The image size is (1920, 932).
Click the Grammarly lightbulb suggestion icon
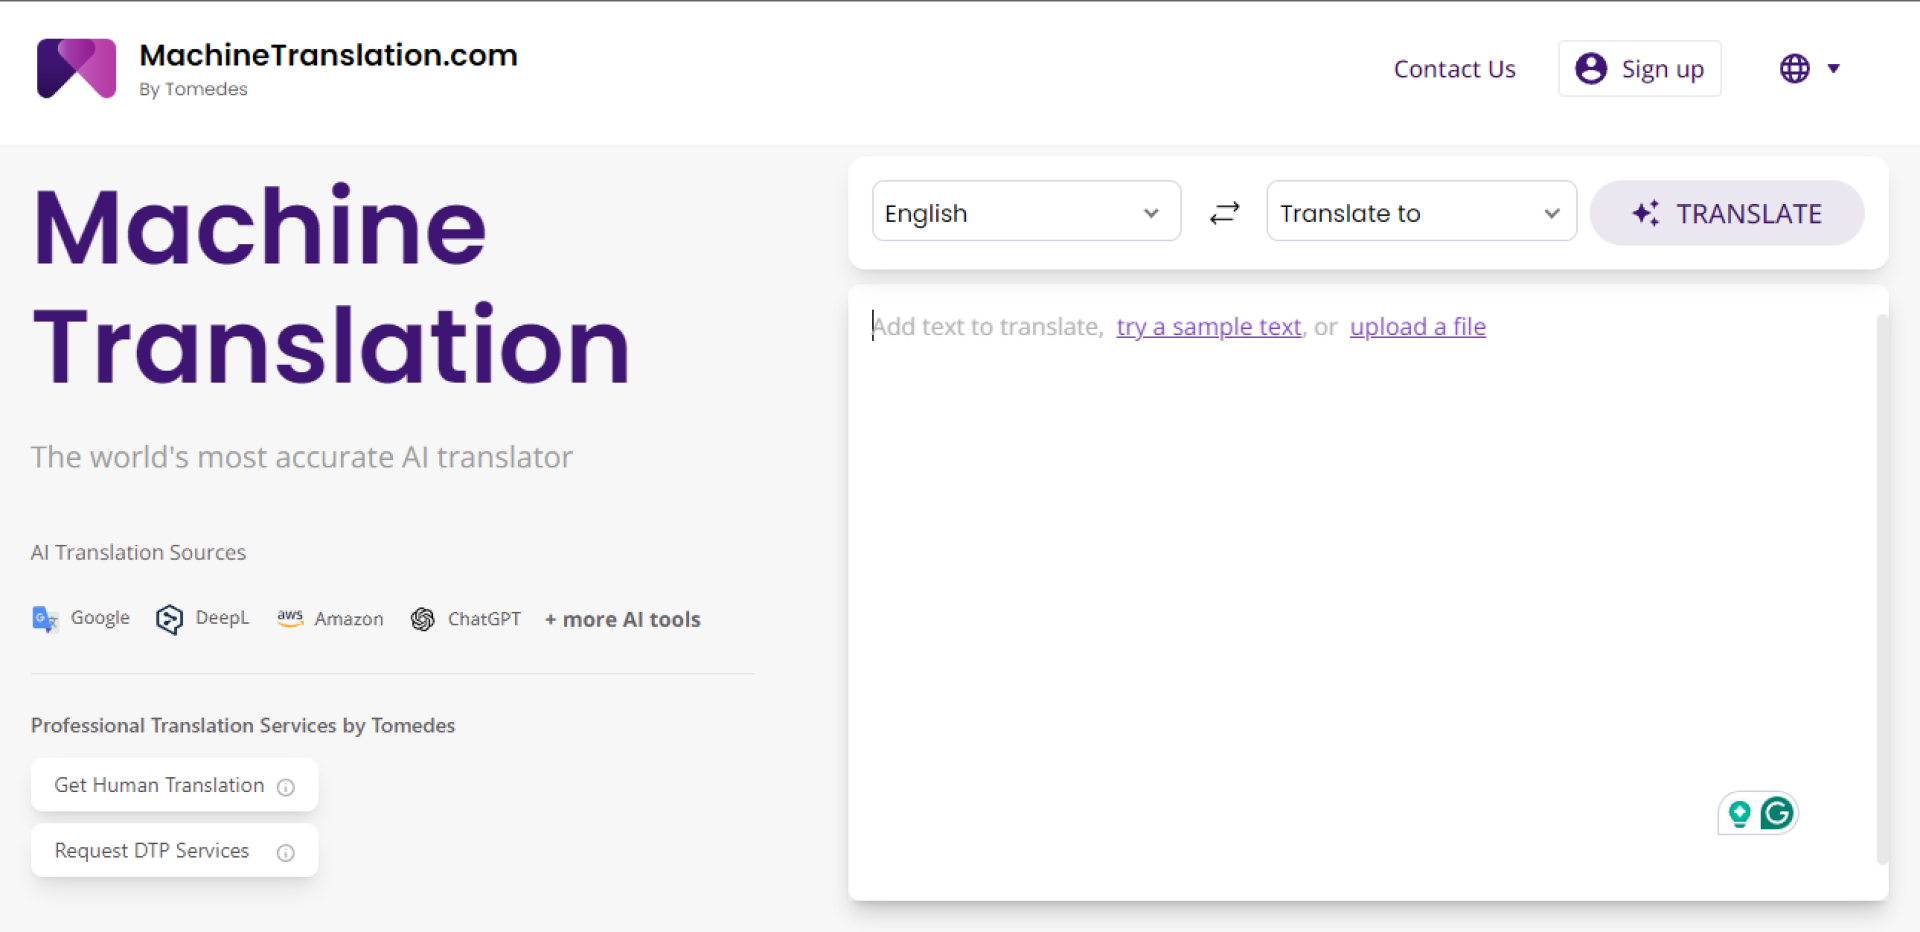click(x=1739, y=815)
